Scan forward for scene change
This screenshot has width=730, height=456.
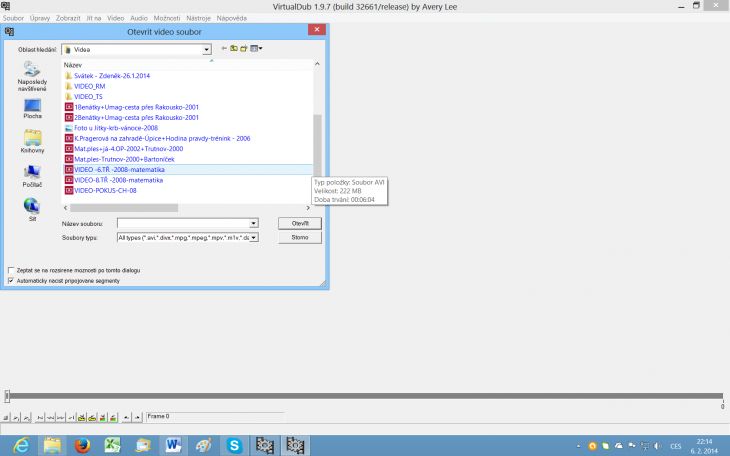click(x=113, y=418)
